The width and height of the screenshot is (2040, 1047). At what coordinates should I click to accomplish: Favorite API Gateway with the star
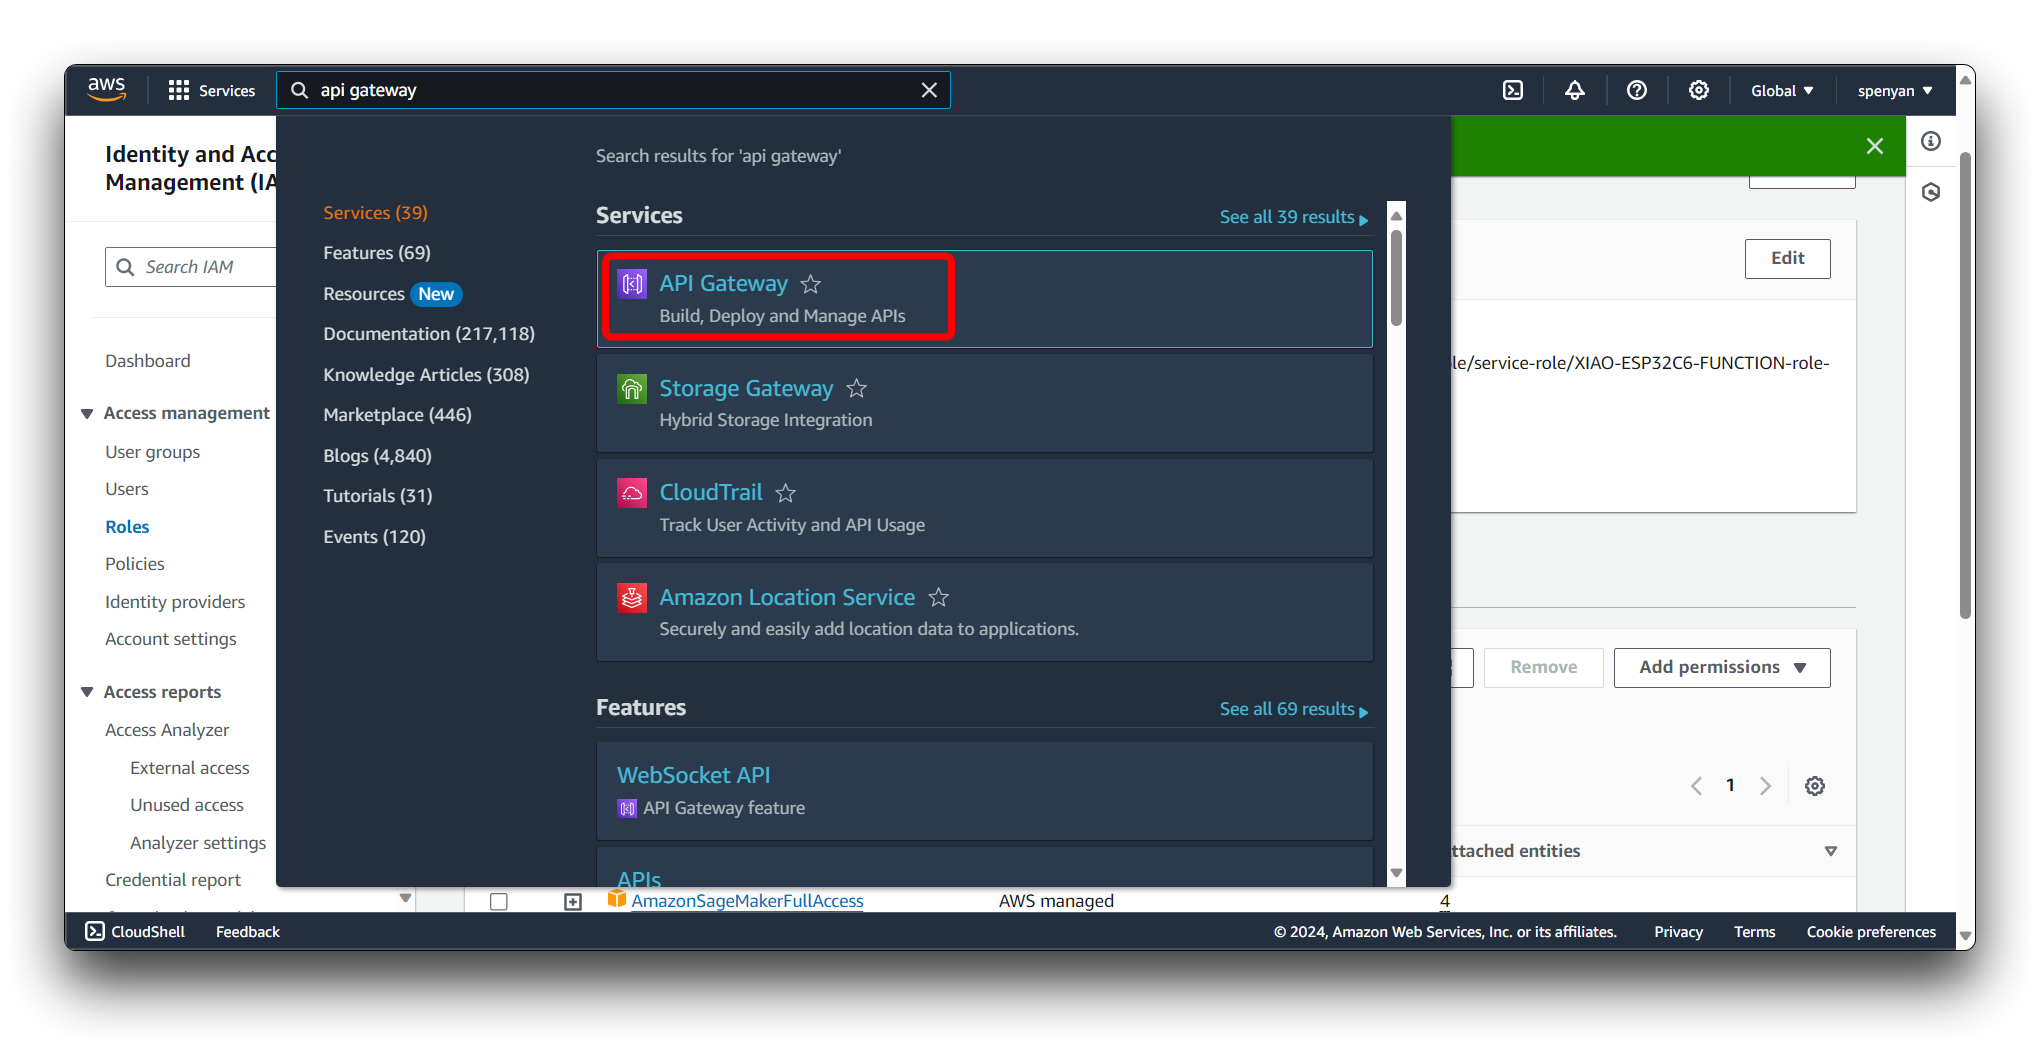coord(811,284)
